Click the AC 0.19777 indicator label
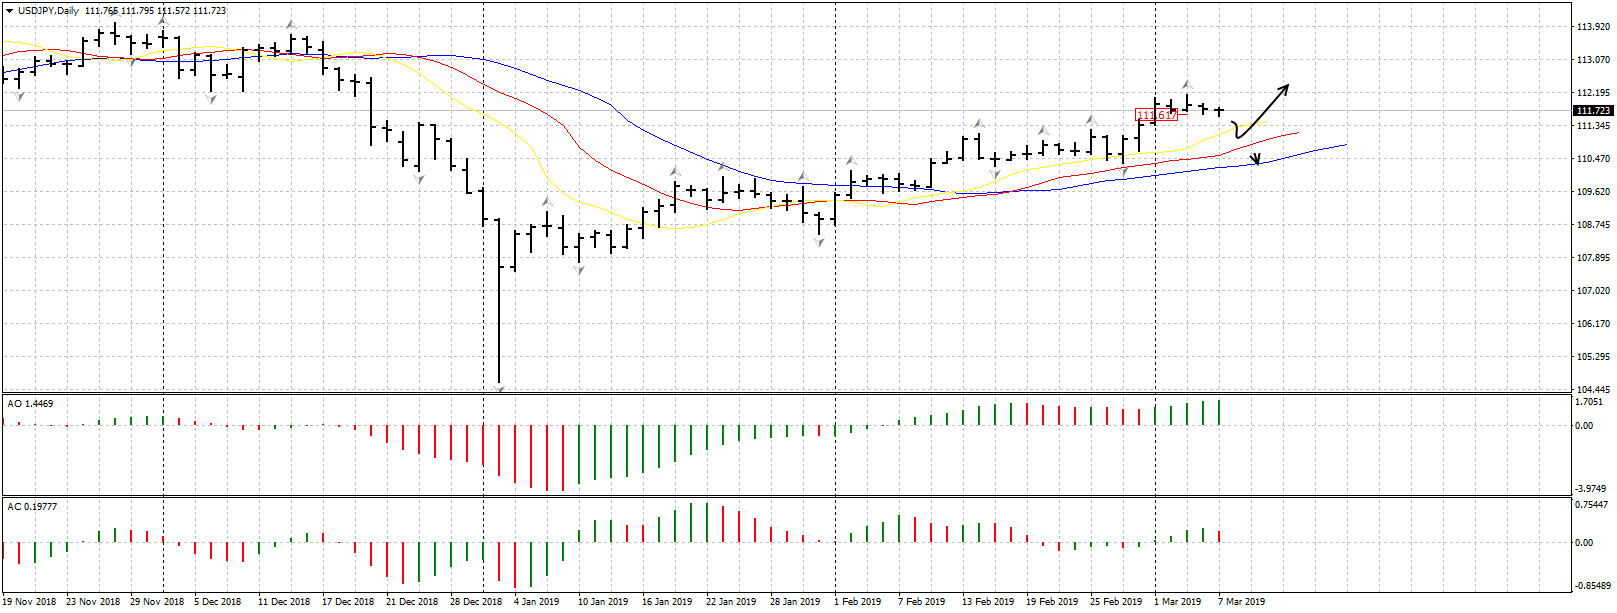 33,507
